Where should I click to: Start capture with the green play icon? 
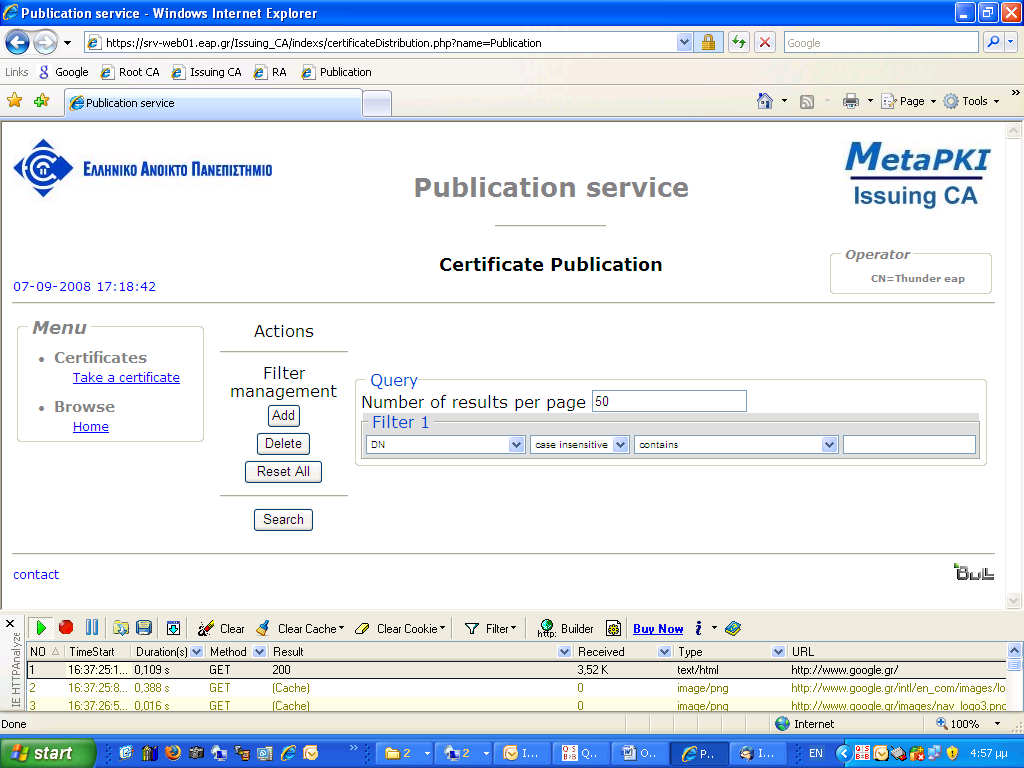point(41,628)
